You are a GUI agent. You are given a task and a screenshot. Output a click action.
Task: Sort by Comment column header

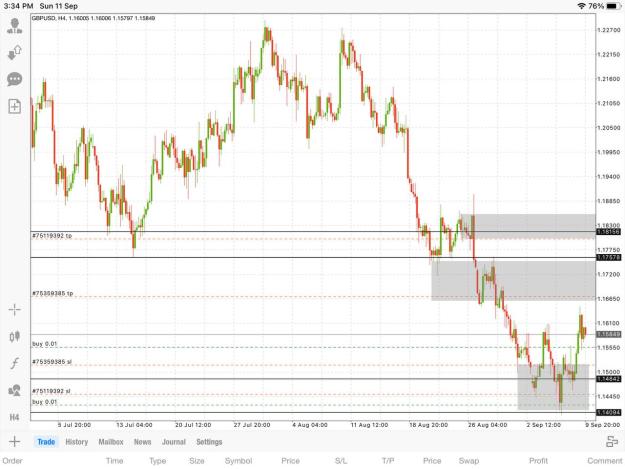point(605,461)
